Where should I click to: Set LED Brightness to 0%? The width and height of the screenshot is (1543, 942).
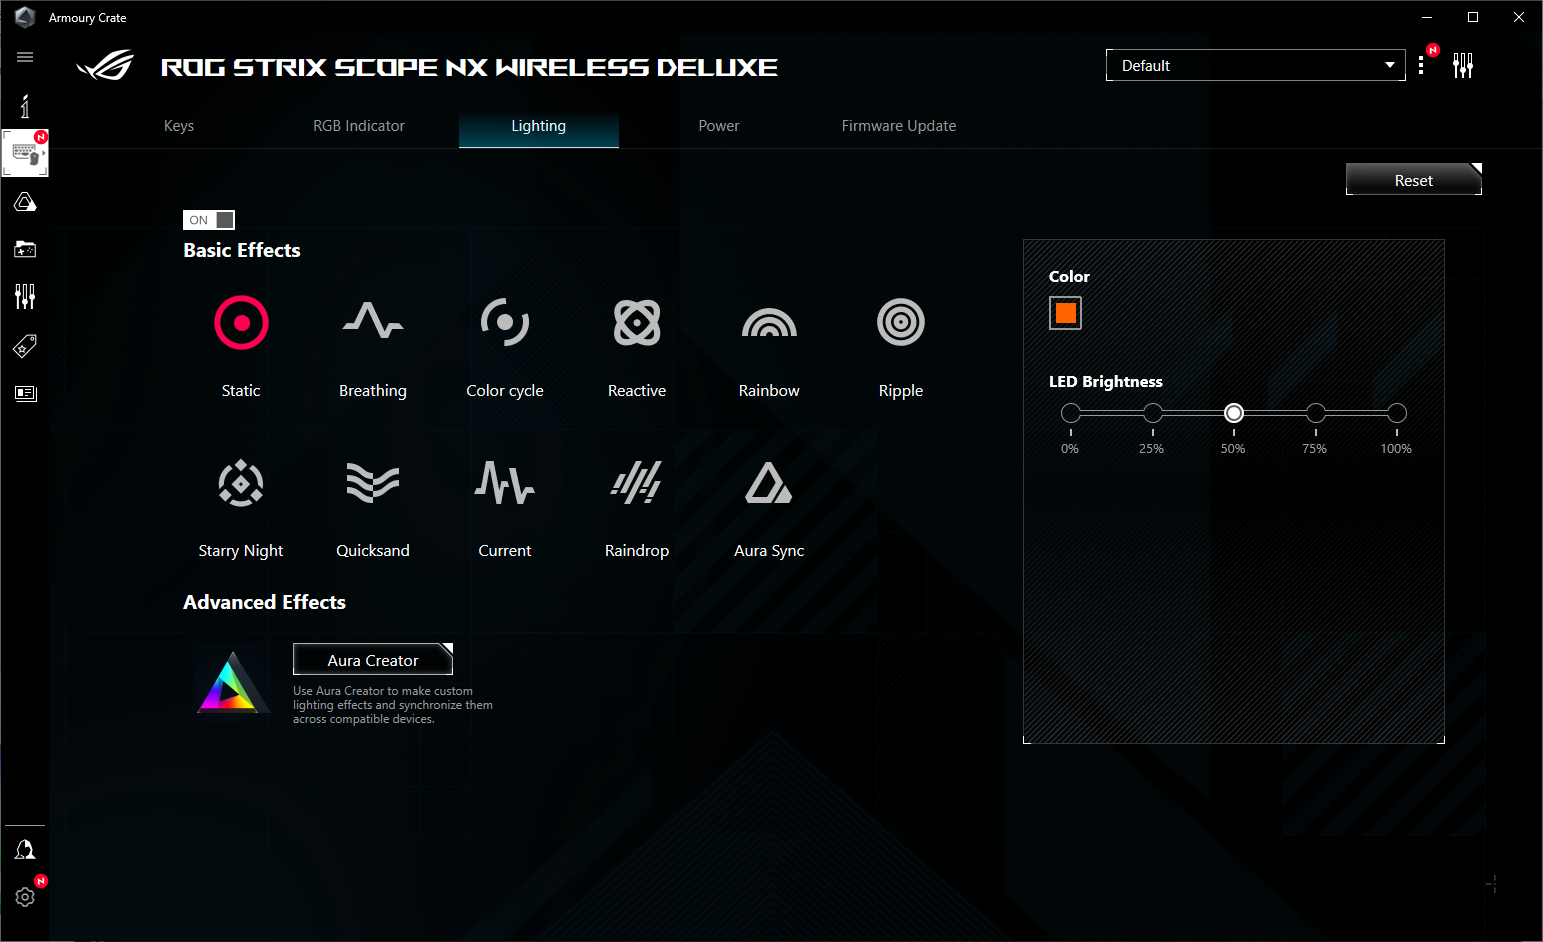tap(1071, 413)
